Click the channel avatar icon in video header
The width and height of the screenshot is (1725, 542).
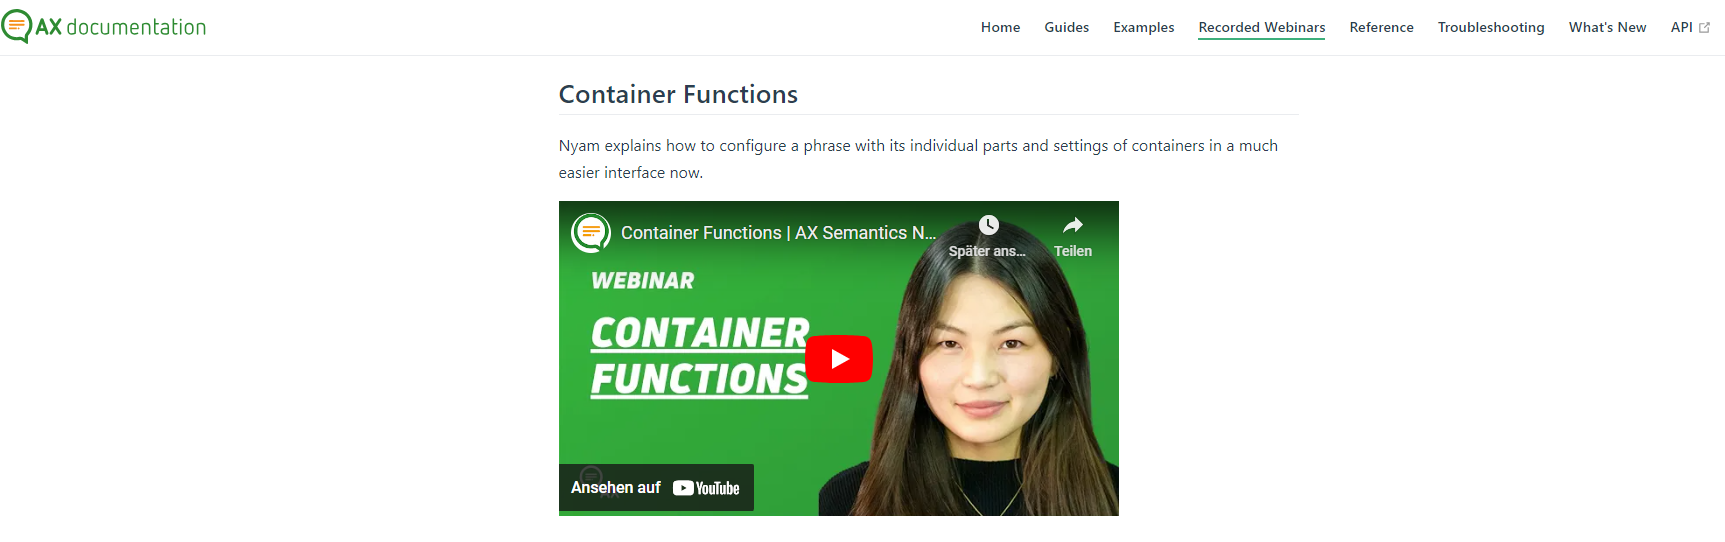point(591,233)
